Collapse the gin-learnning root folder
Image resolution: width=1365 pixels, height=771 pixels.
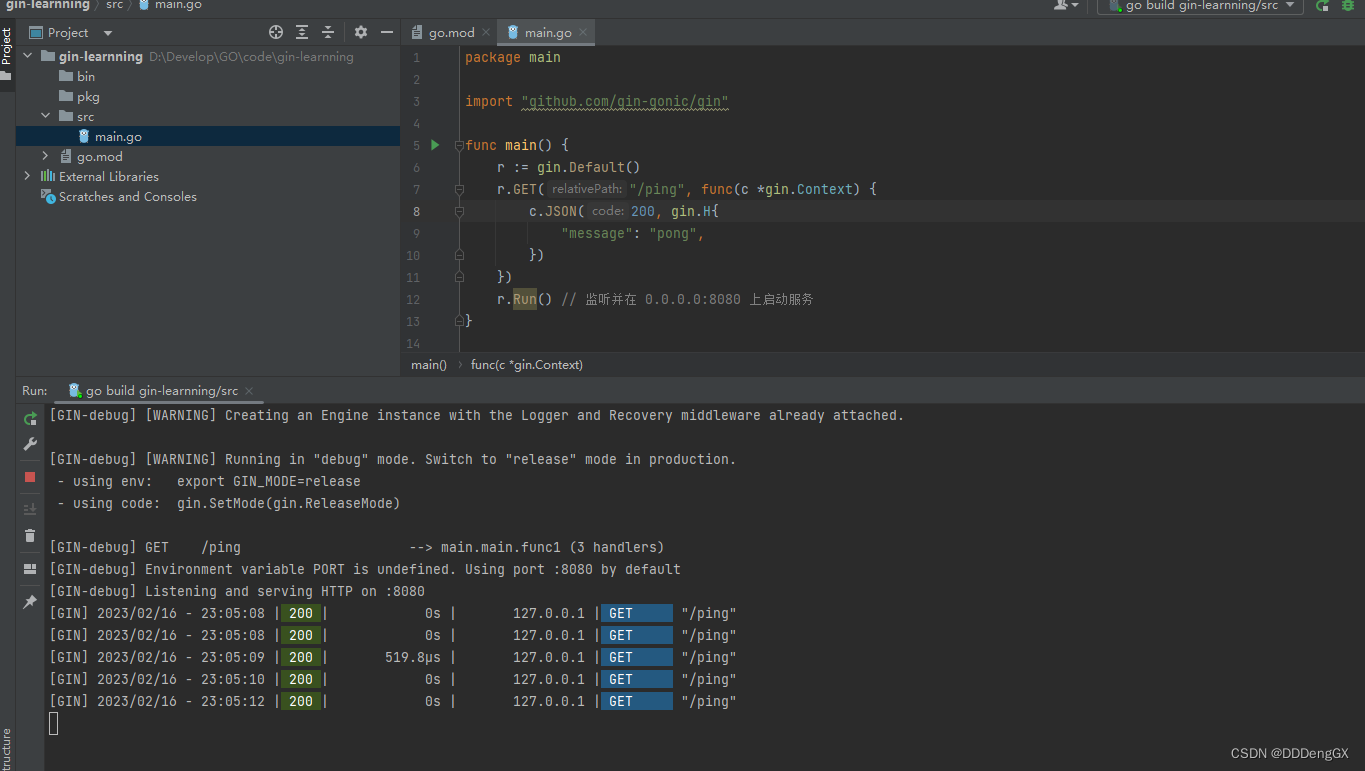(27, 57)
